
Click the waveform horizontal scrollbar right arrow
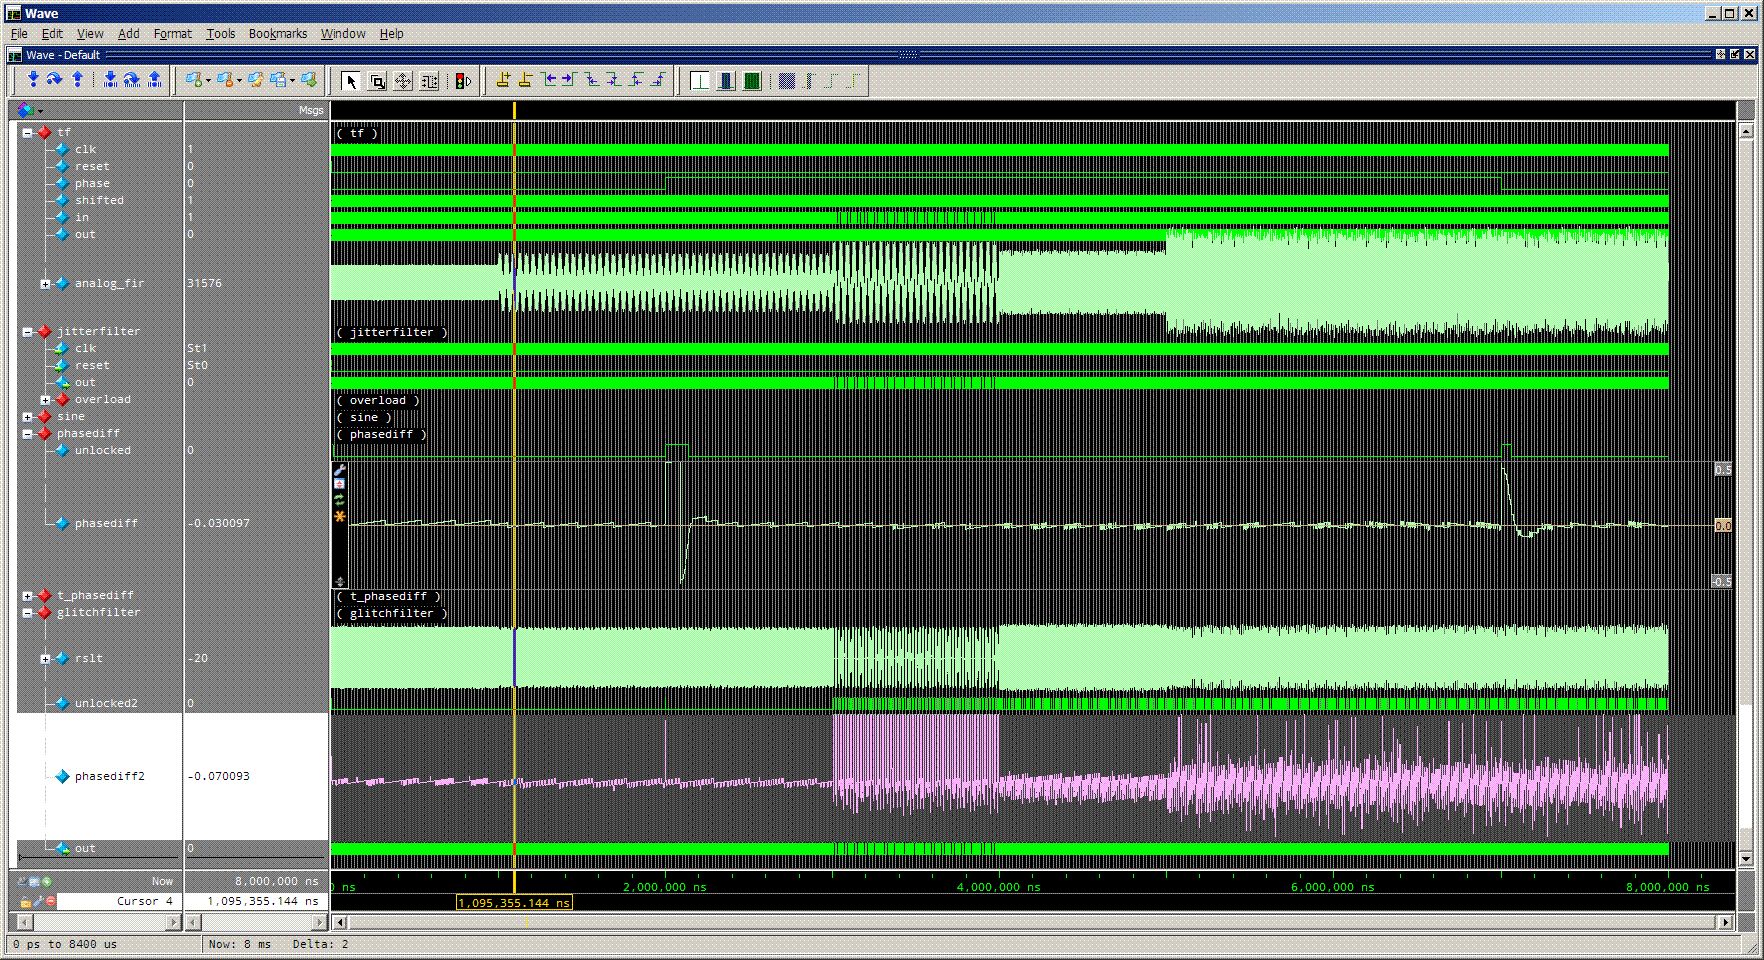[1725, 922]
